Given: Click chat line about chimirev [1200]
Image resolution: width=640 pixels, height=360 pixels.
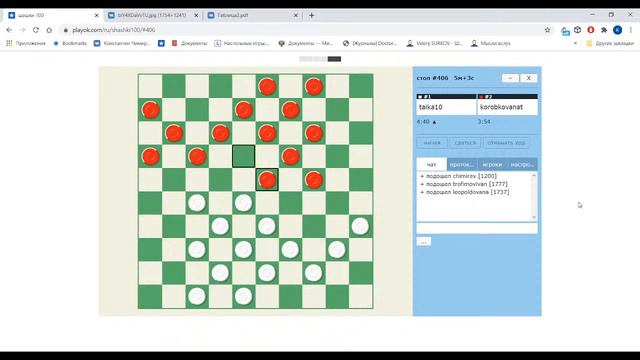Looking at the screenshot, I should tap(459, 176).
